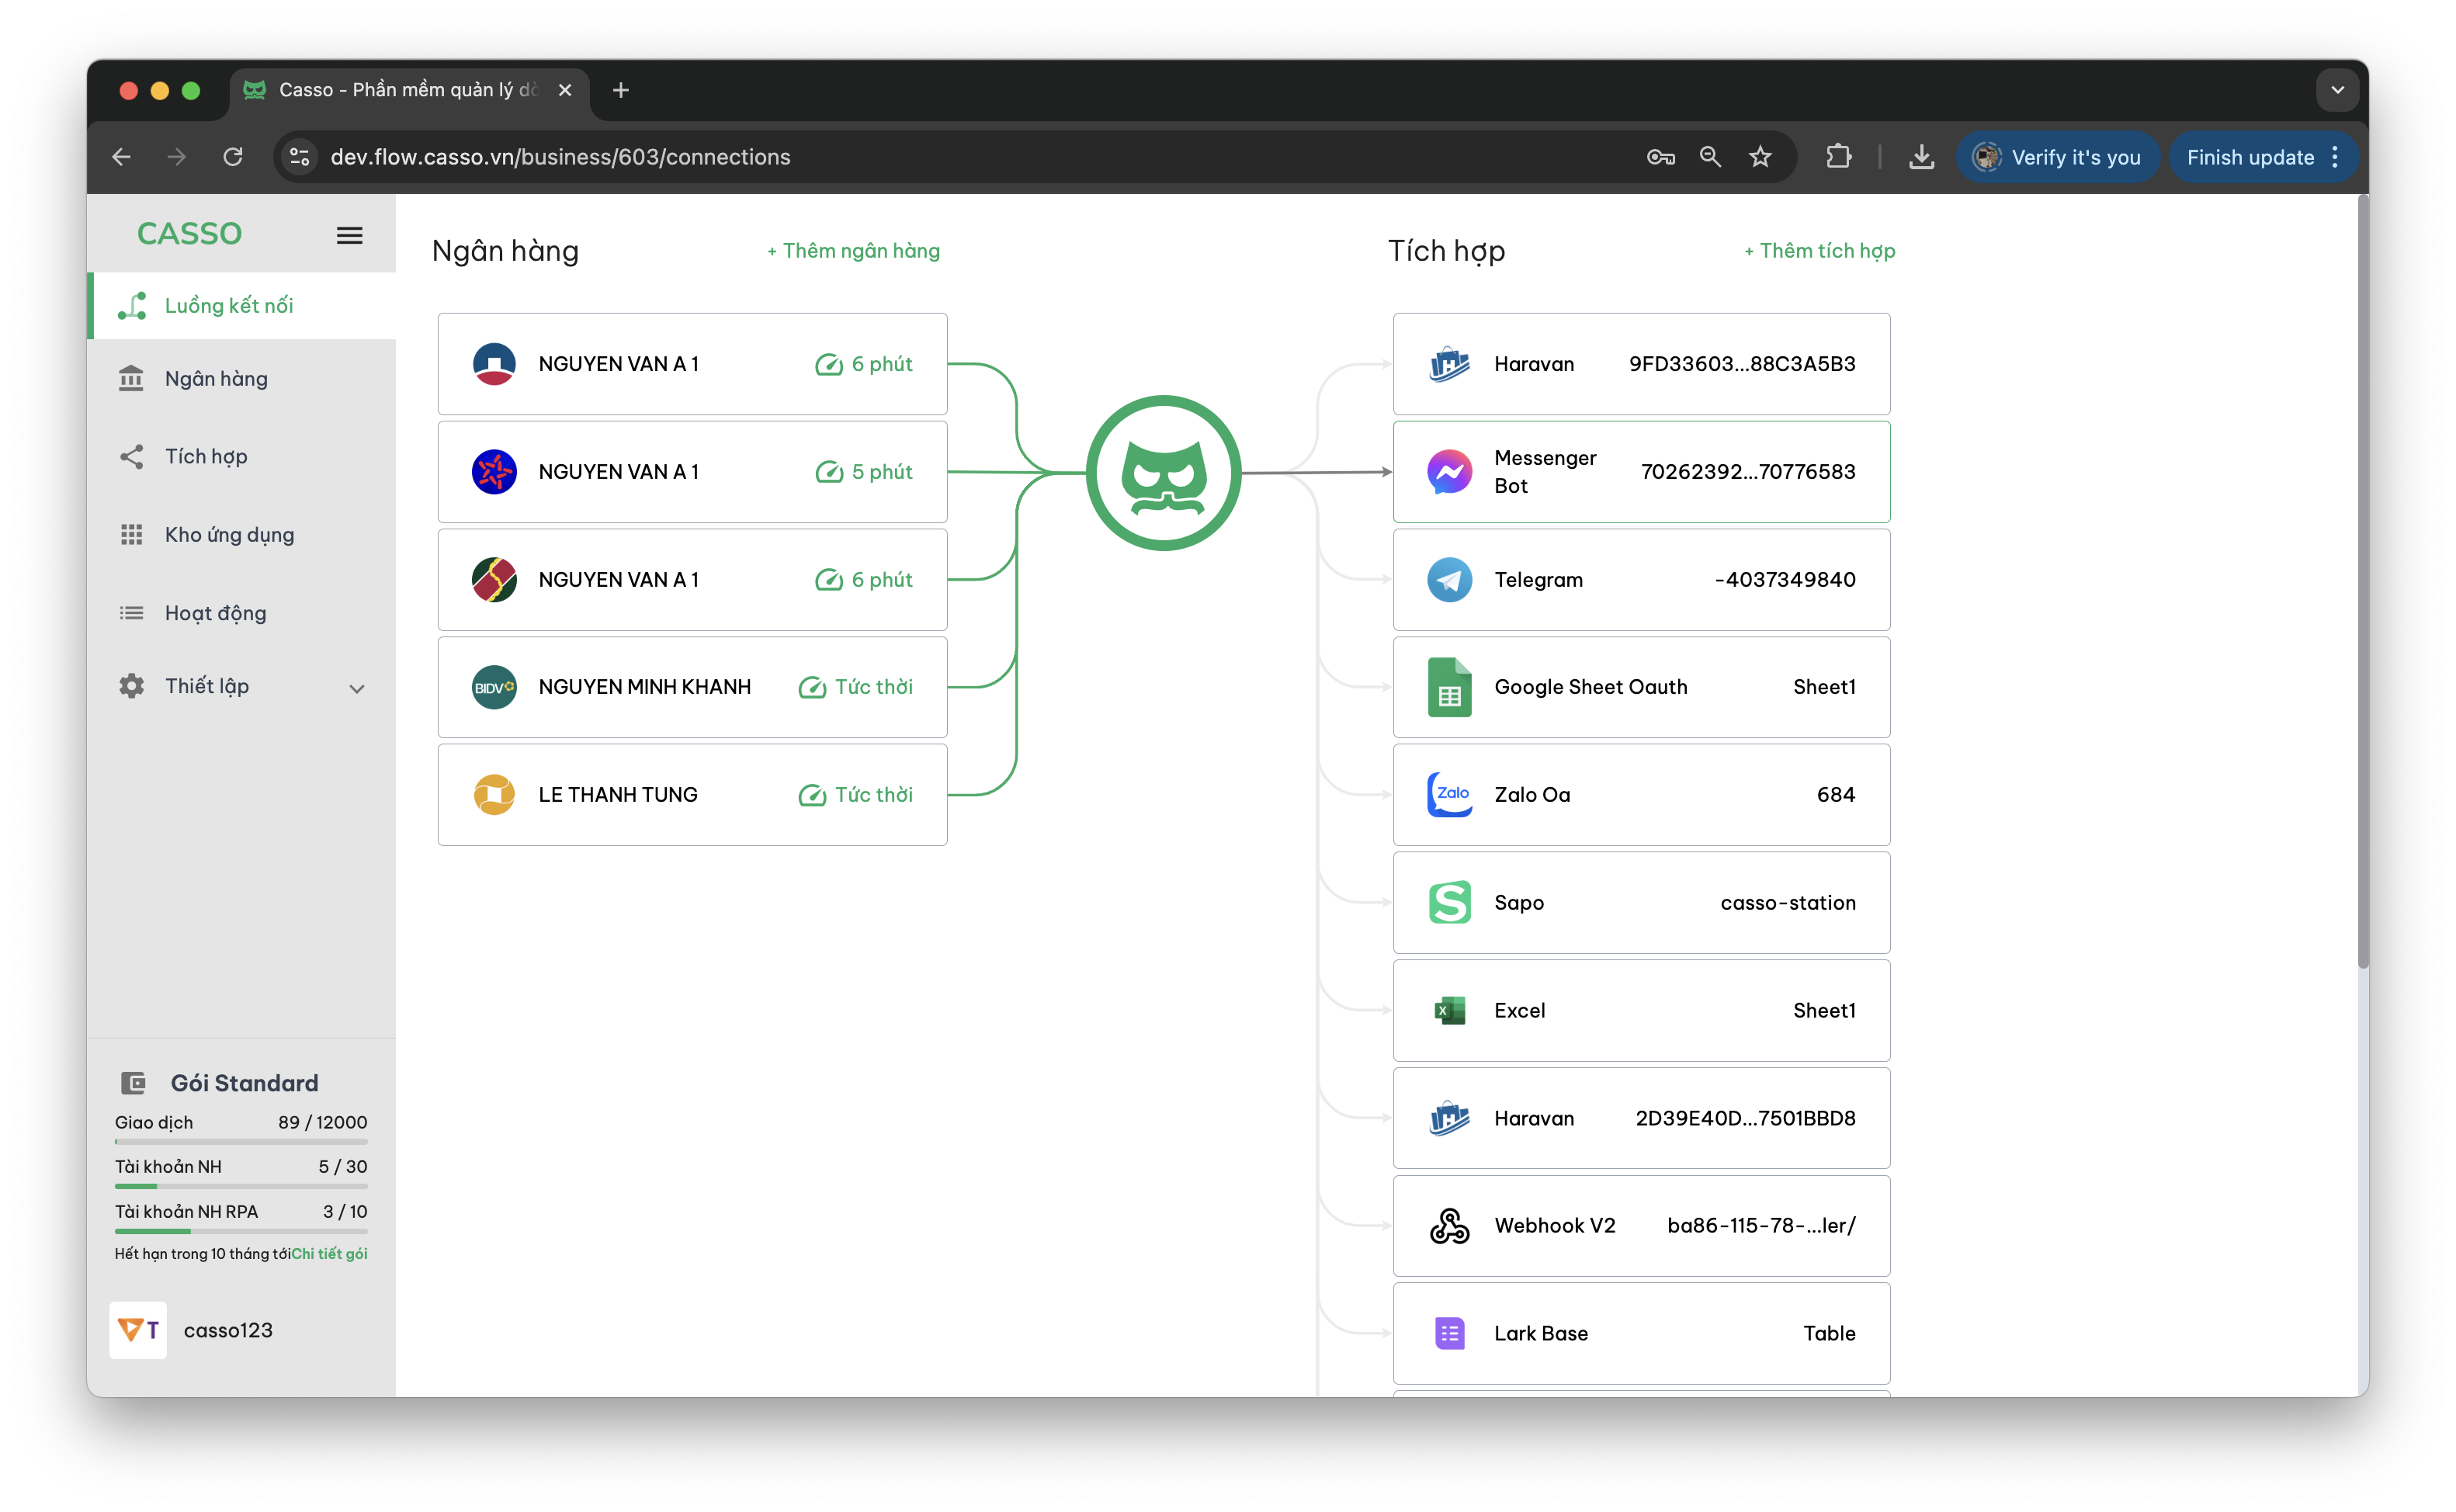Click Thêm ngân hàng link
The height and width of the screenshot is (1512, 2456).
click(x=853, y=251)
